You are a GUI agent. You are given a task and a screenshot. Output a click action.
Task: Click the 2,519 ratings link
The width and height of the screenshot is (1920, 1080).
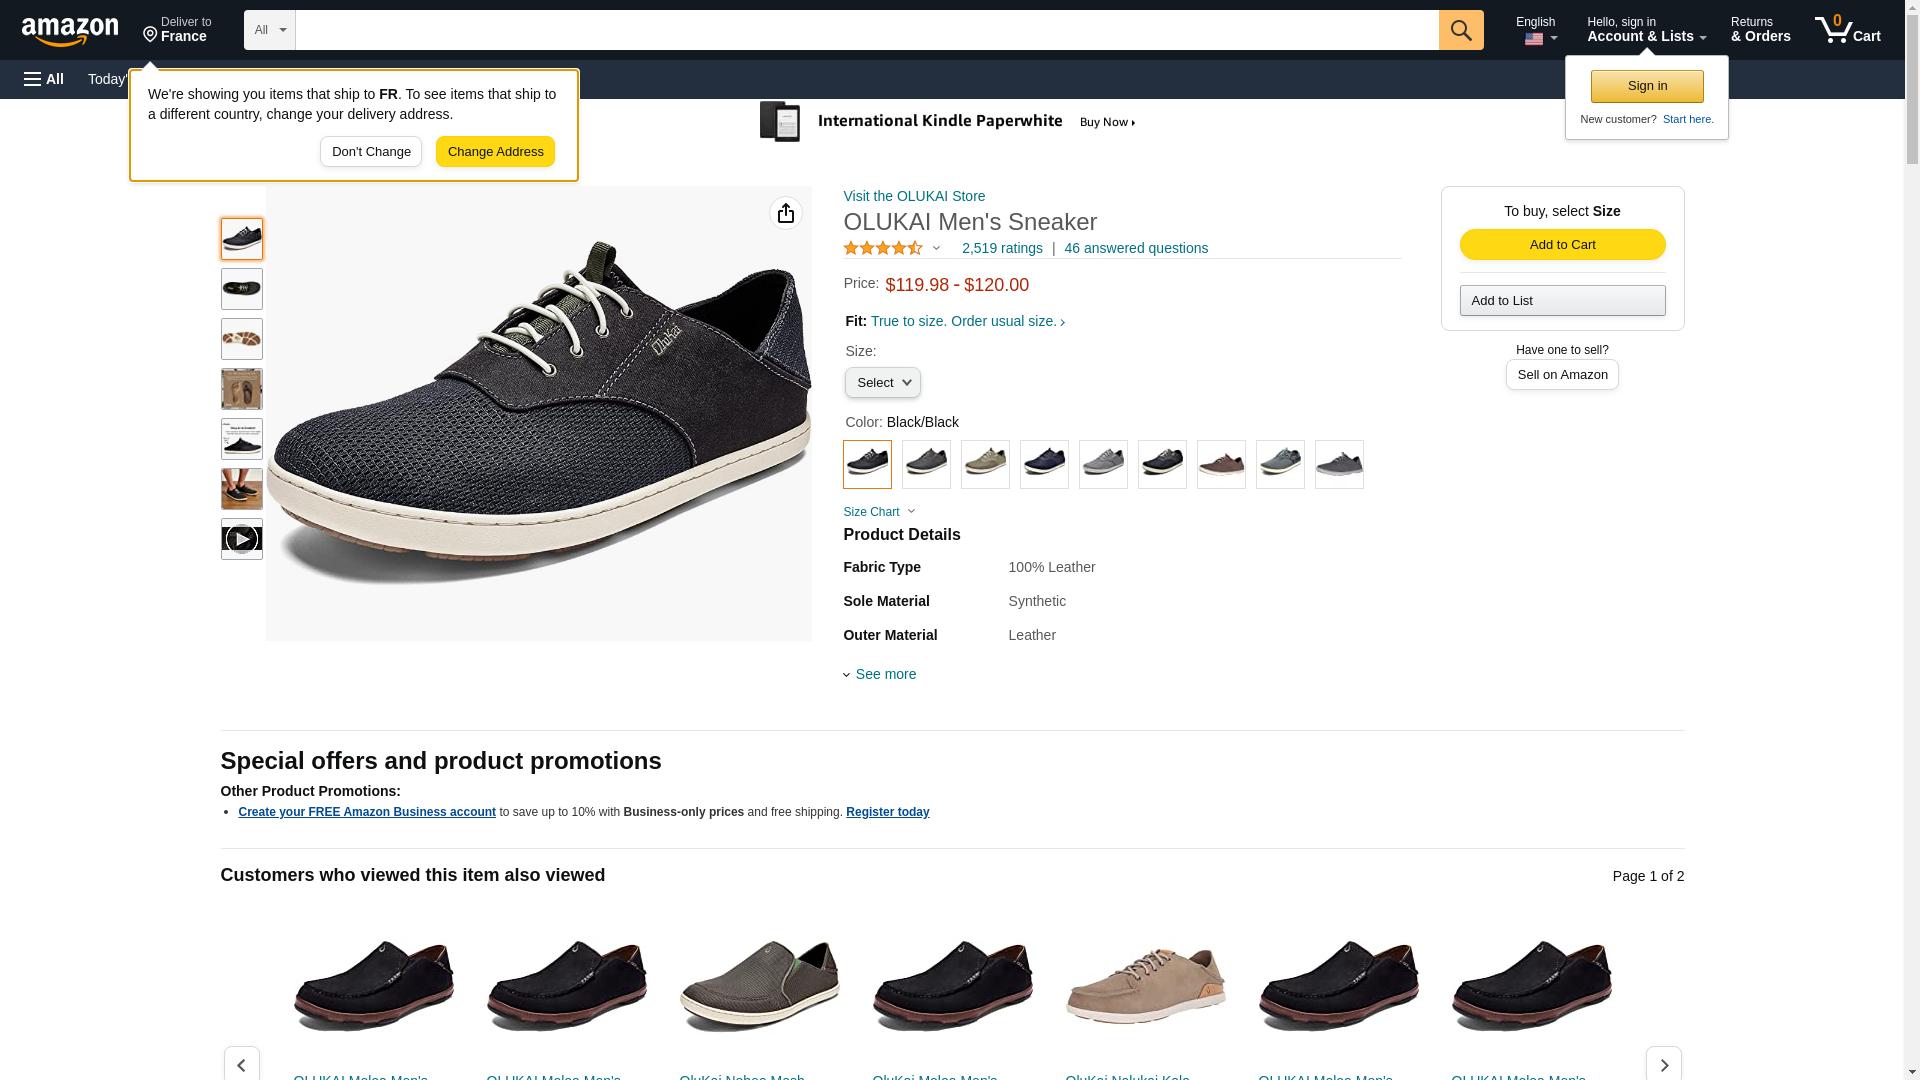point(1001,248)
